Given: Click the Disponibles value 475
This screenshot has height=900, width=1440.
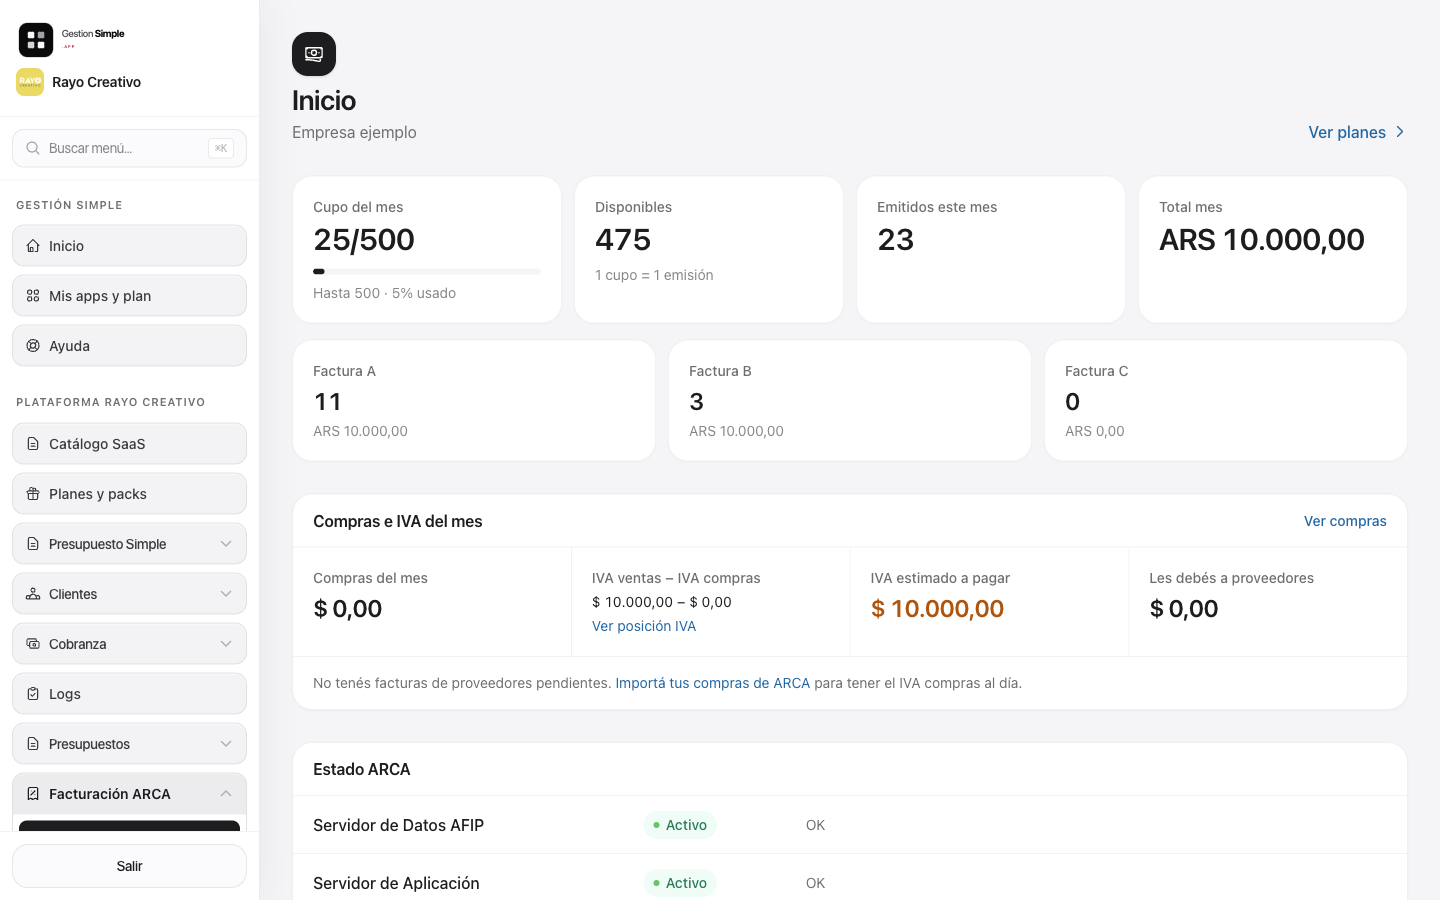Looking at the screenshot, I should (623, 240).
